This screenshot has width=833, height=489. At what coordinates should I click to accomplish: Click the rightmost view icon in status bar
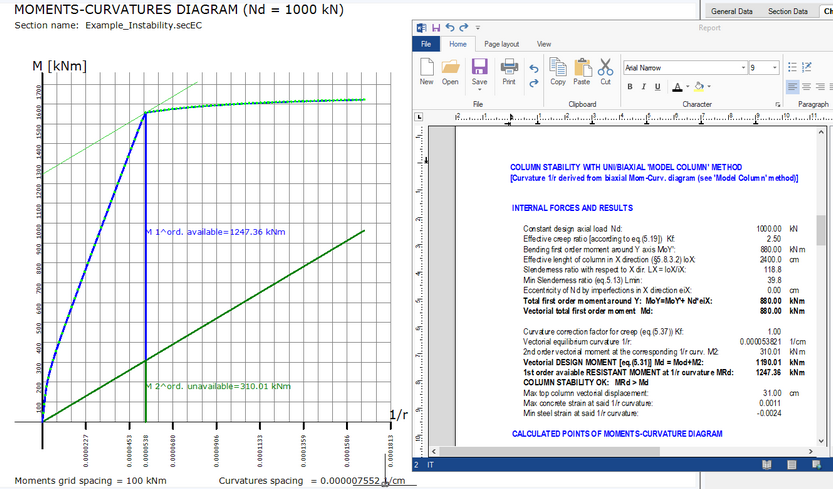tap(817, 465)
